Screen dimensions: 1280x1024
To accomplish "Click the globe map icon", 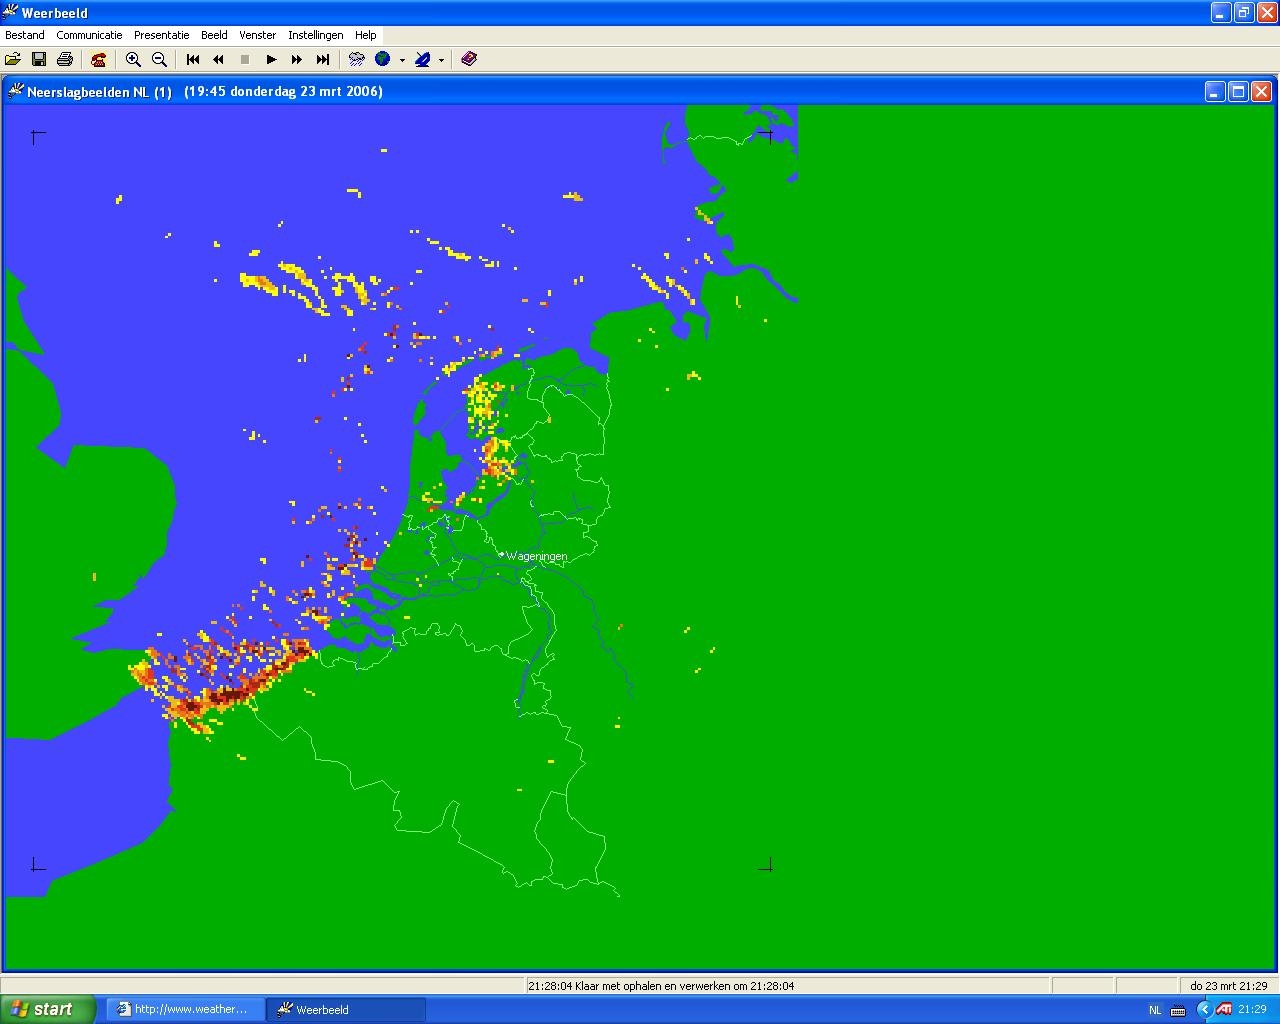I will point(383,59).
